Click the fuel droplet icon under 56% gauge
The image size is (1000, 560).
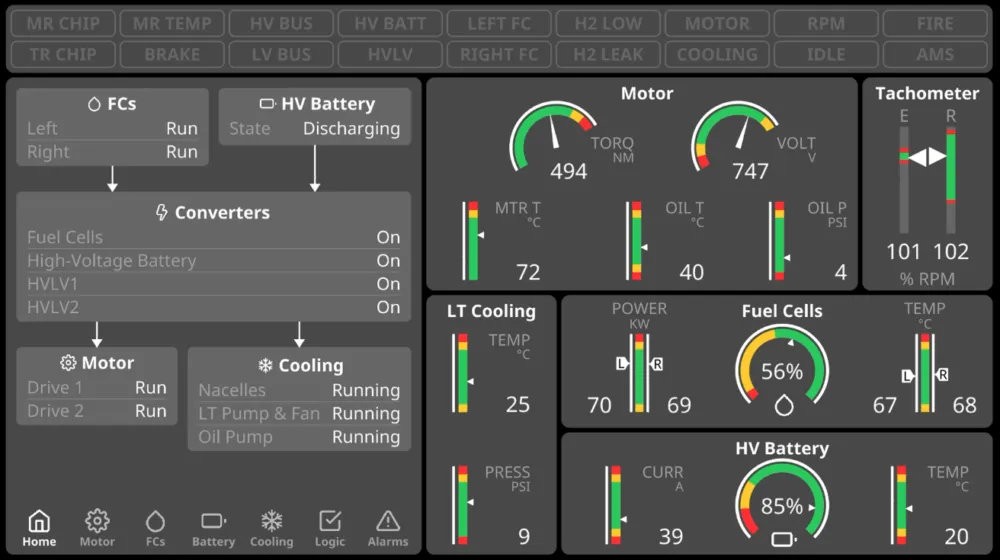784,405
